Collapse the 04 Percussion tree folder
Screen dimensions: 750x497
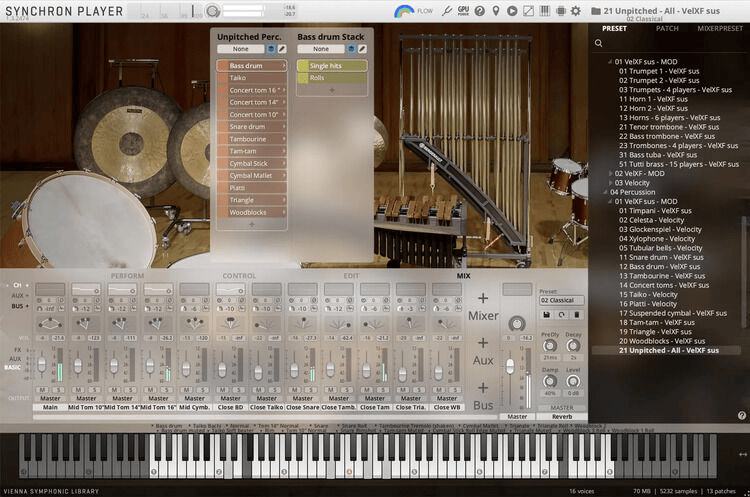(x=606, y=191)
